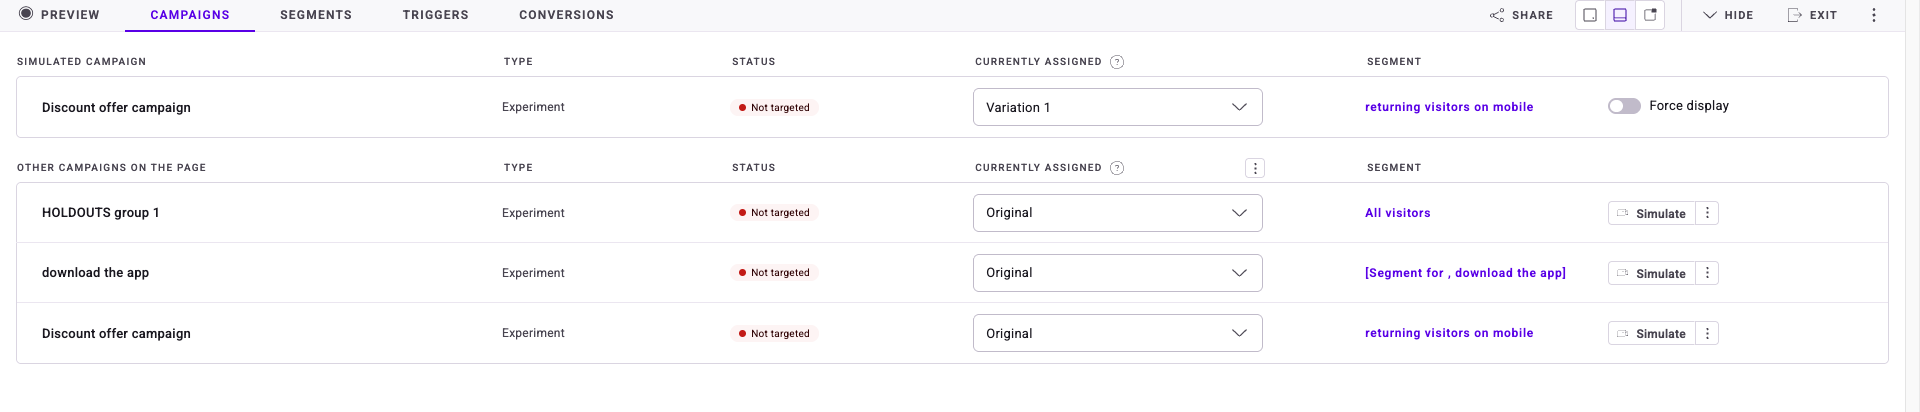Click the help icon beside simulated Currently Assigned

click(x=1117, y=62)
